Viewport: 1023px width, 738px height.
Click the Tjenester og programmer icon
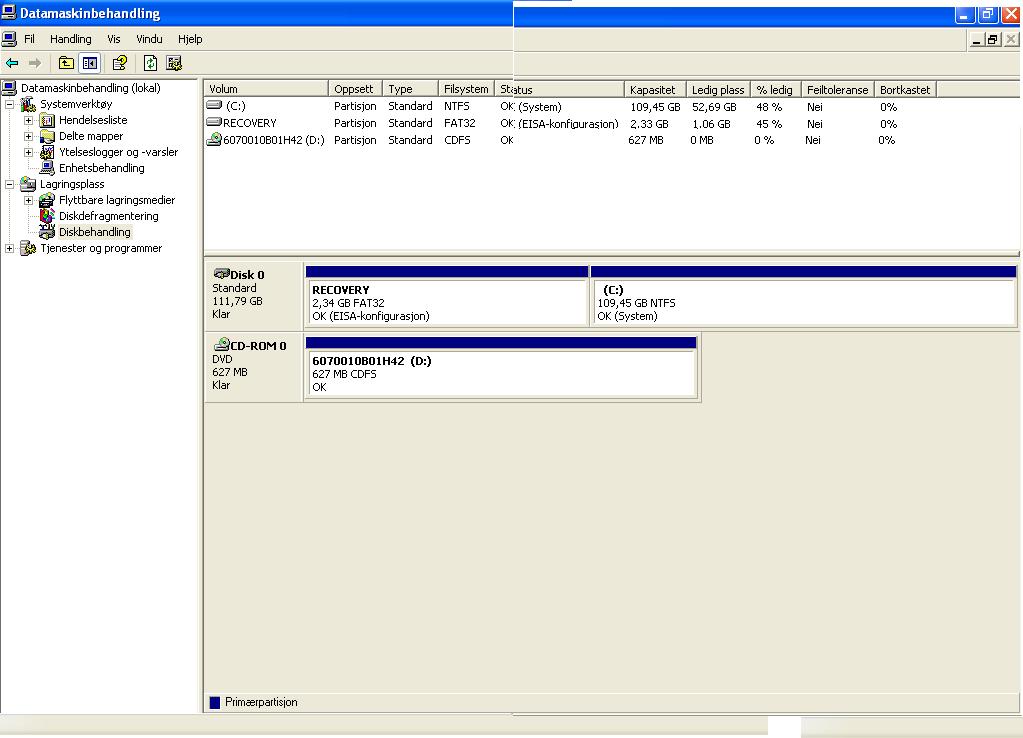click(x=28, y=248)
